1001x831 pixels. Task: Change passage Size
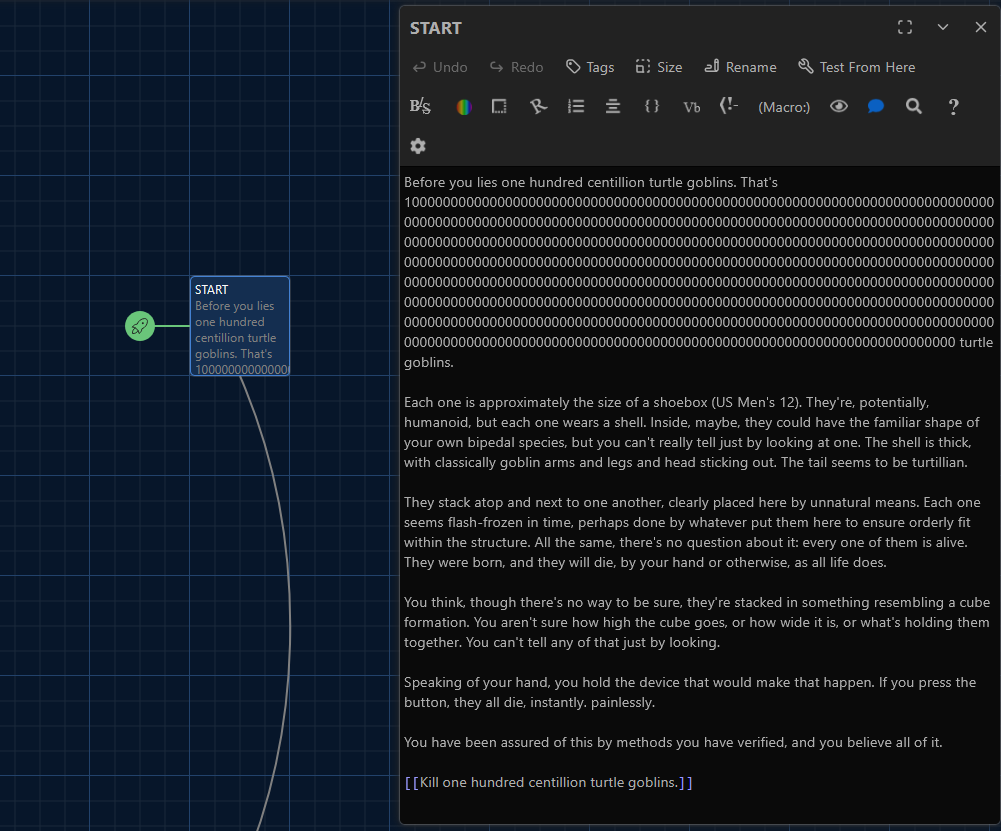tap(659, 67)
